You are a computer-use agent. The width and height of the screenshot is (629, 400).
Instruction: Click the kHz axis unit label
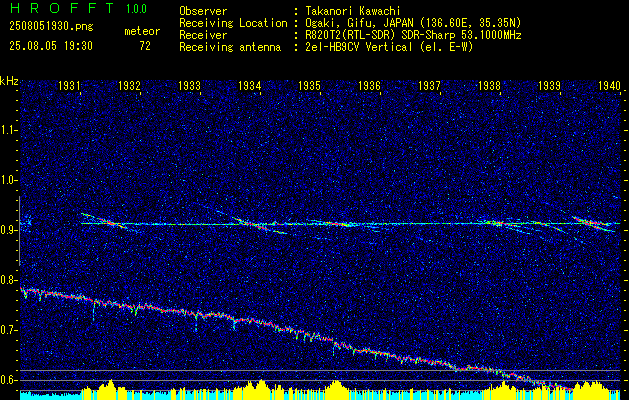tap(9, 81)
